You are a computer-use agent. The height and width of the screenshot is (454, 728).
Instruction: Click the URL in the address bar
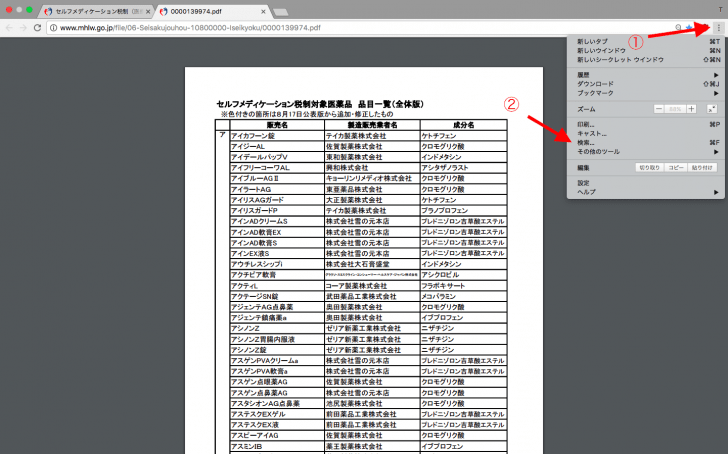(190, 28)
